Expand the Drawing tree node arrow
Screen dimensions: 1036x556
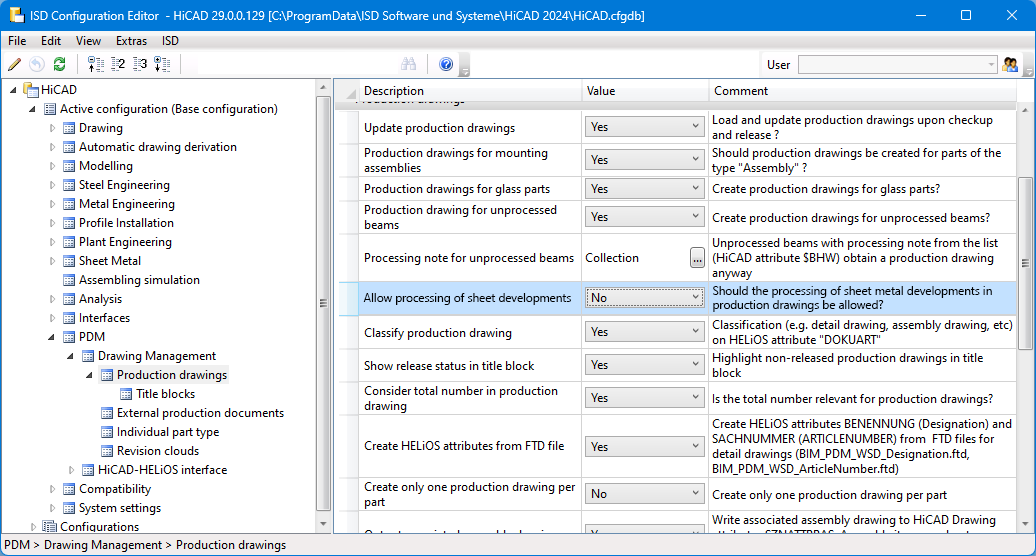[x=52, y=128]
